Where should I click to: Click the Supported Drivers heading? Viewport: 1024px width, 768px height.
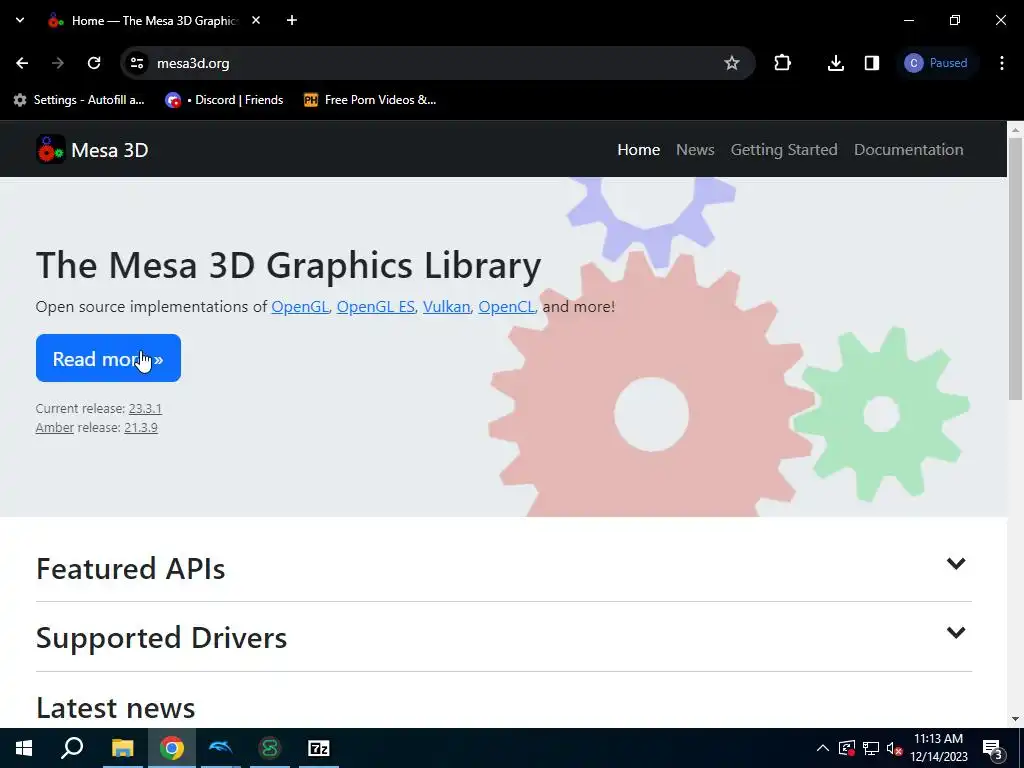coord(161,638)
